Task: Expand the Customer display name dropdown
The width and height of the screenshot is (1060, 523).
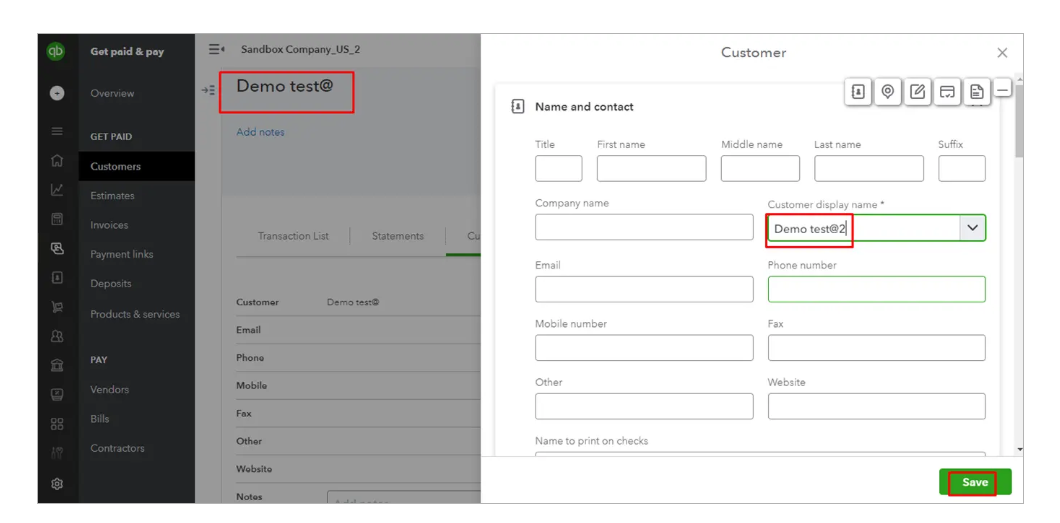Action: click(972, 228)
